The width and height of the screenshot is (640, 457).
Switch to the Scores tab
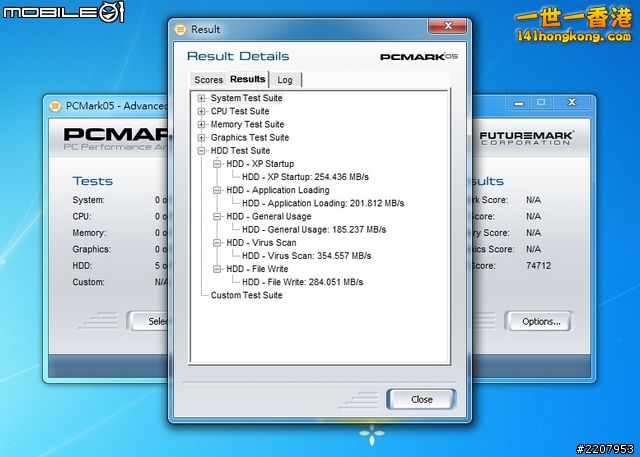coord(208,80)
